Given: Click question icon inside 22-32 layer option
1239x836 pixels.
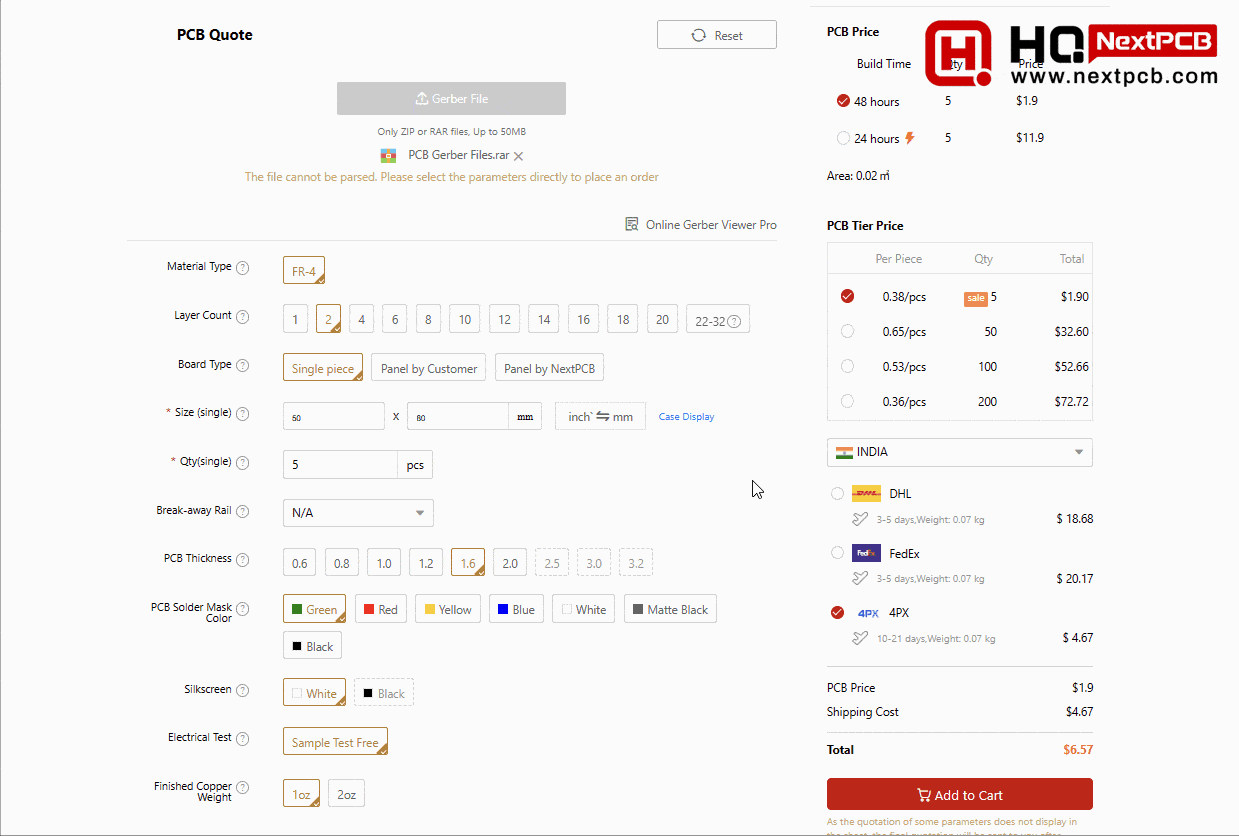Looking at the screenshot, I should point(734,321).
